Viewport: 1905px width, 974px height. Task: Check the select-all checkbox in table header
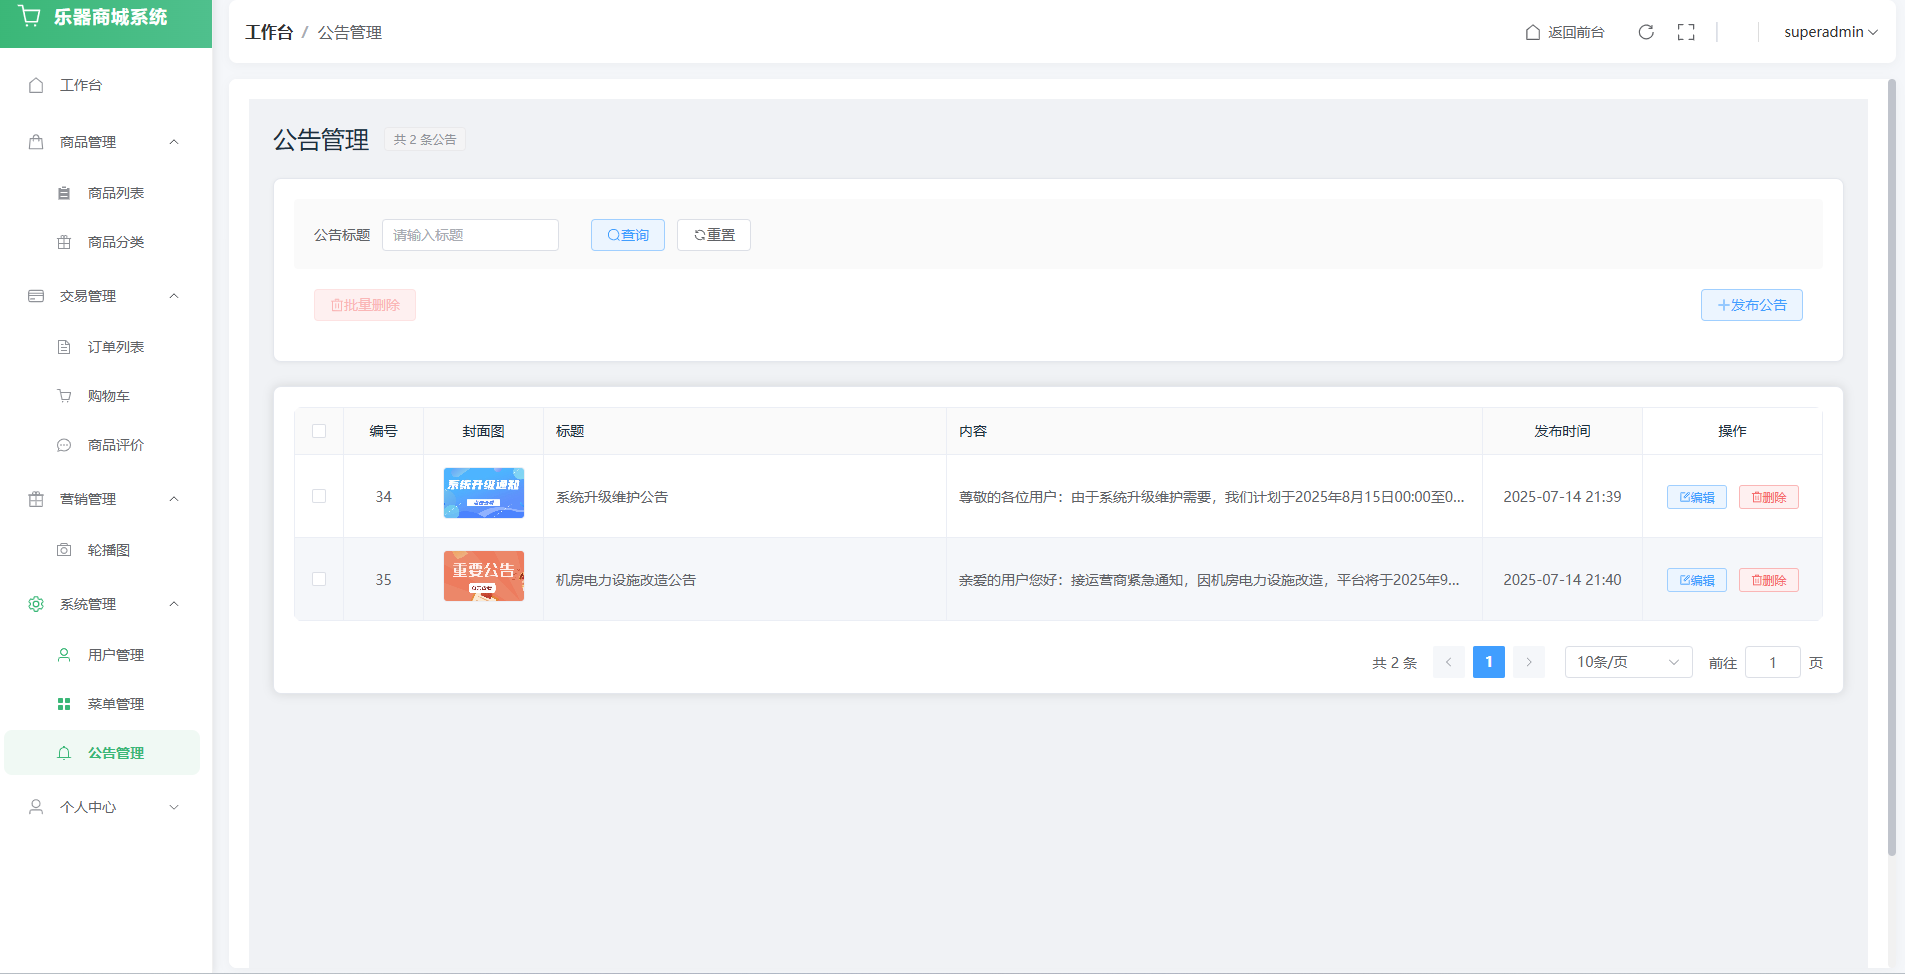click(x=319, y=431)
